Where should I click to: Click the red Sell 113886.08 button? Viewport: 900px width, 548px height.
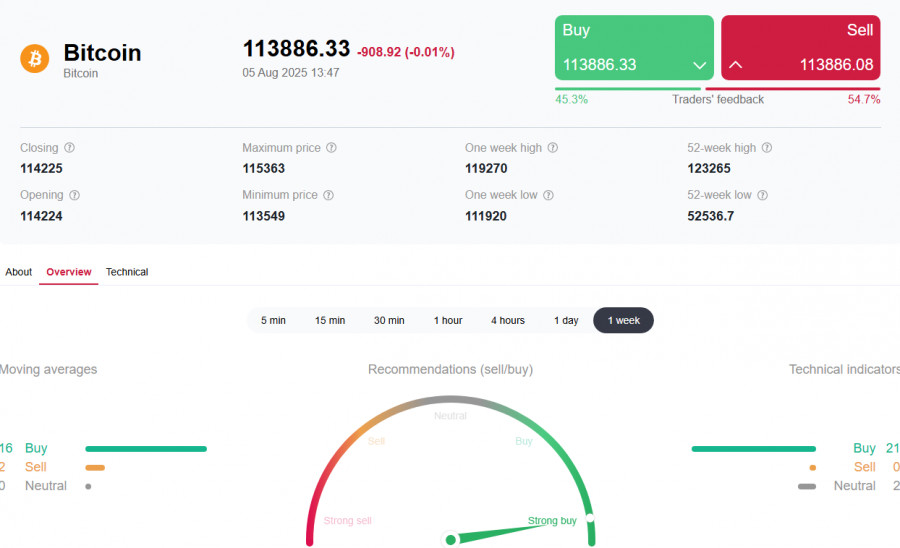point(801,48)
